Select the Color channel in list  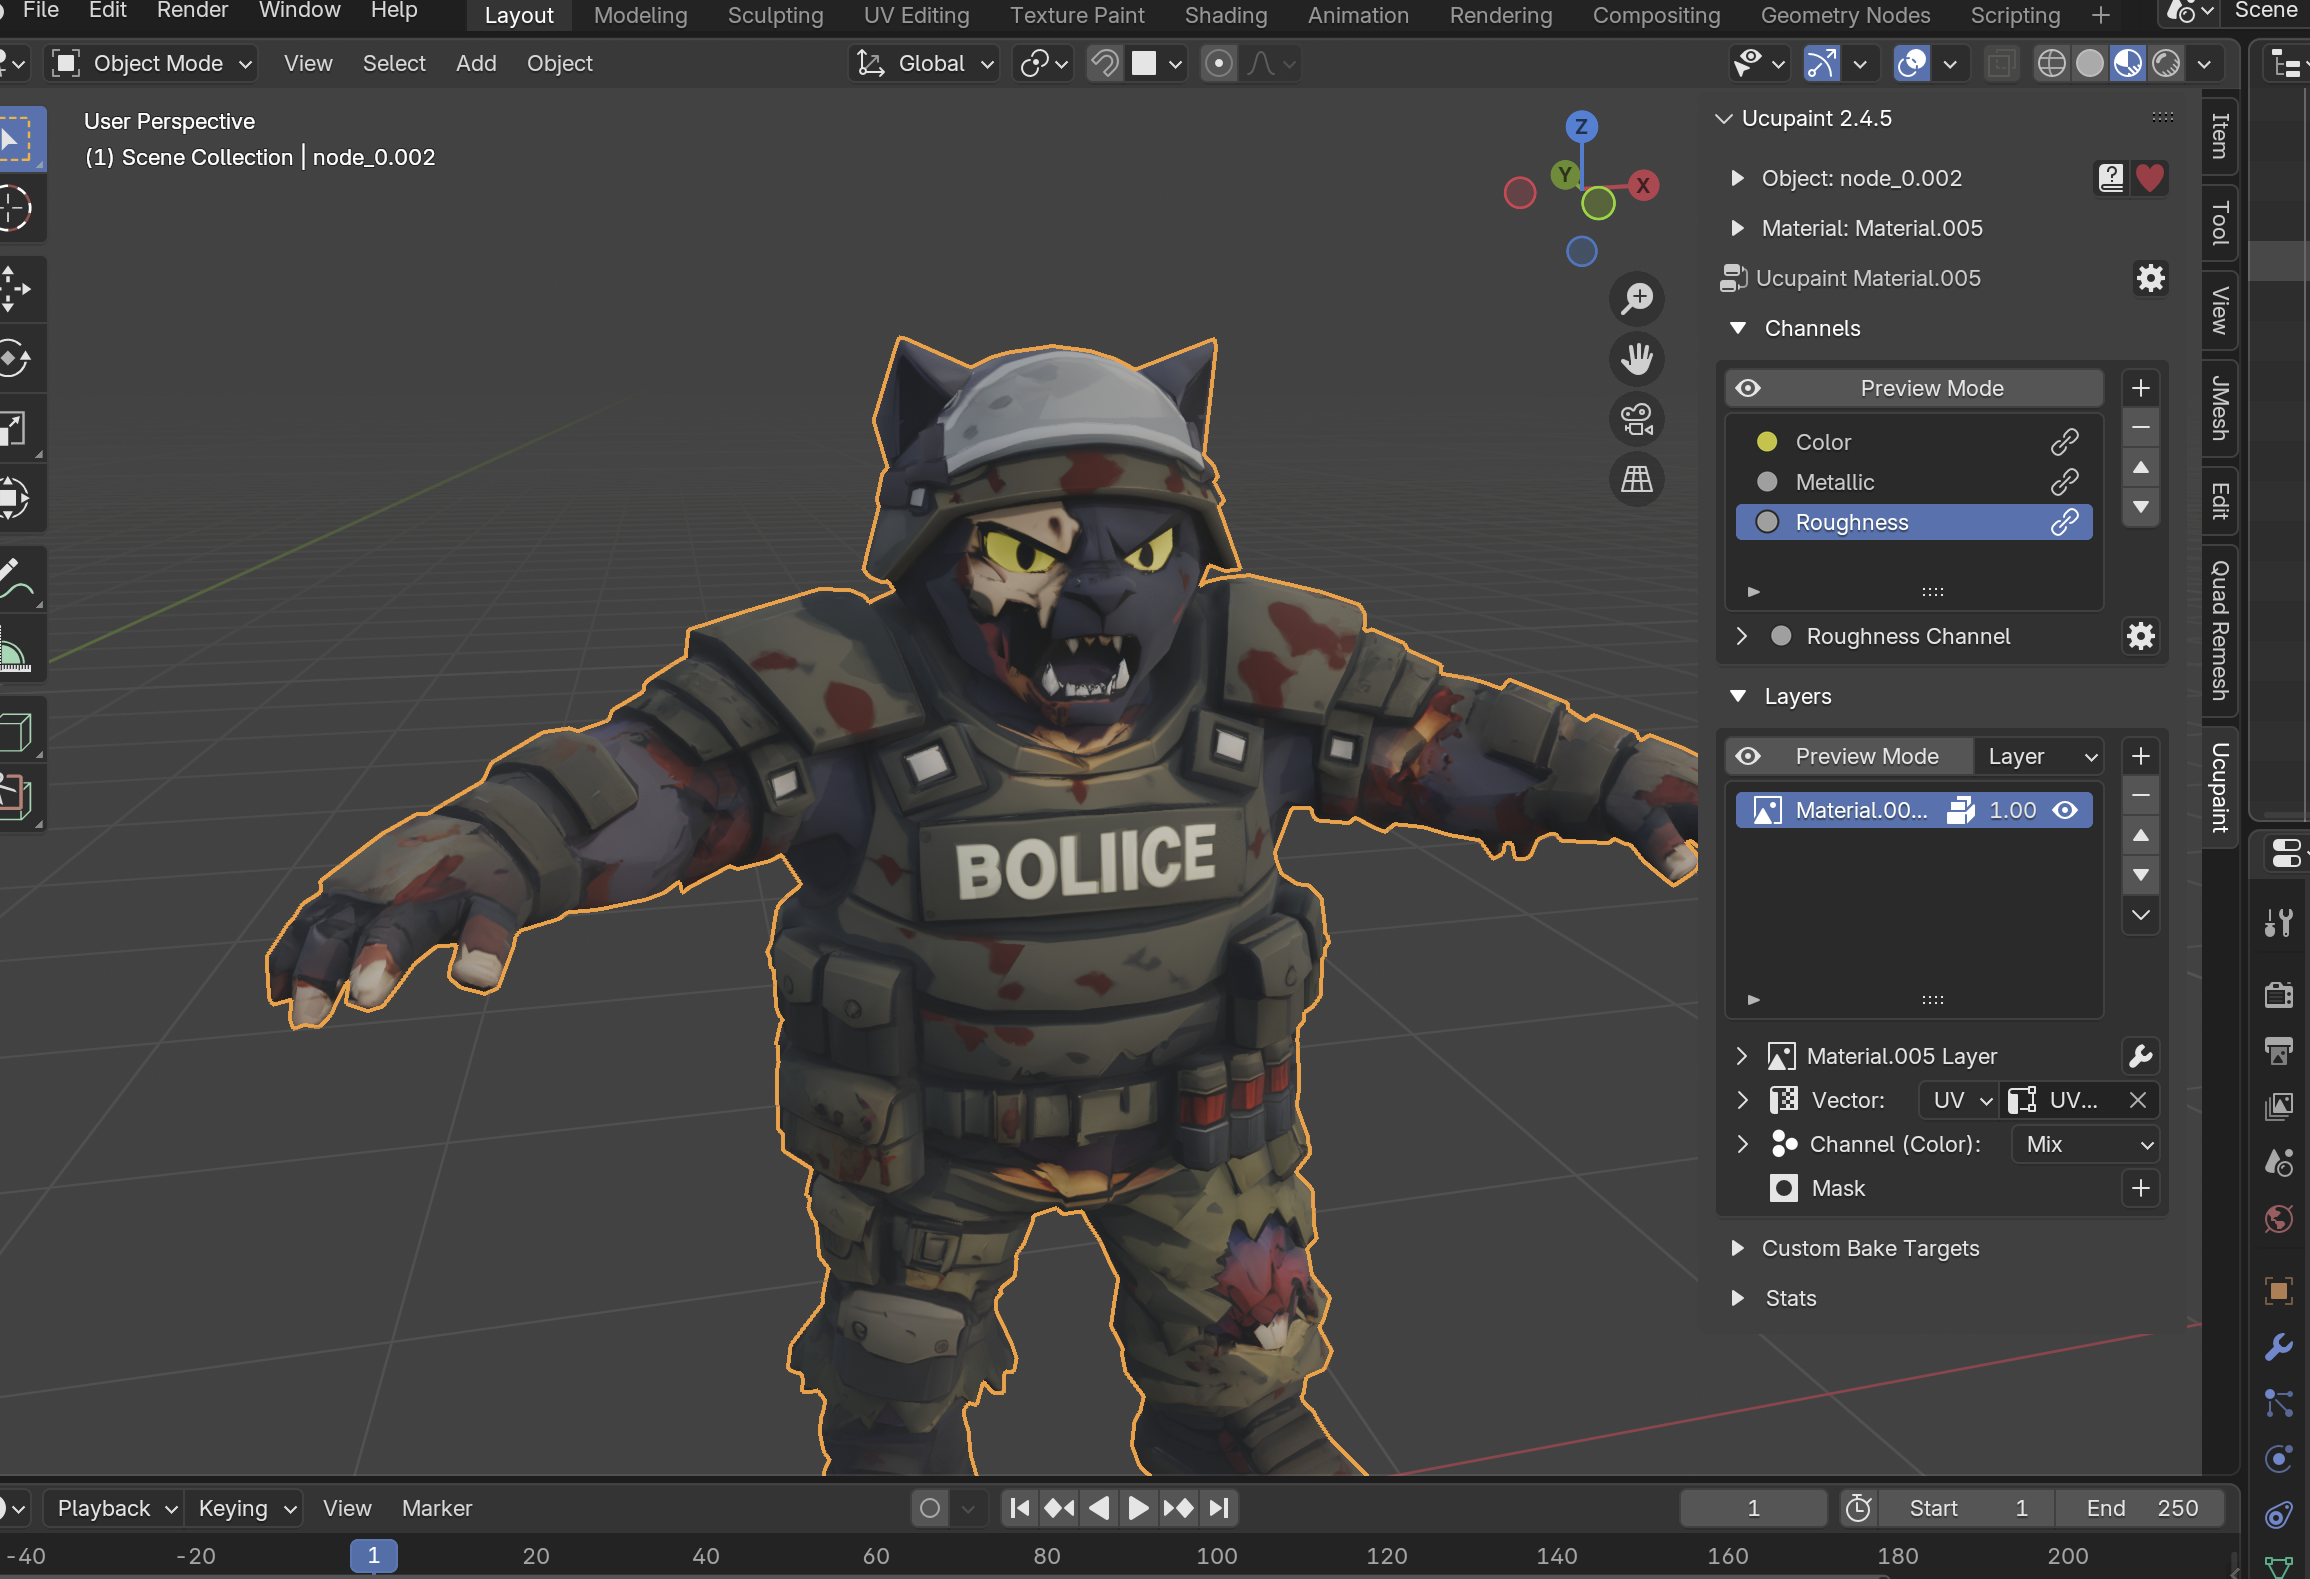(1823, 442)
